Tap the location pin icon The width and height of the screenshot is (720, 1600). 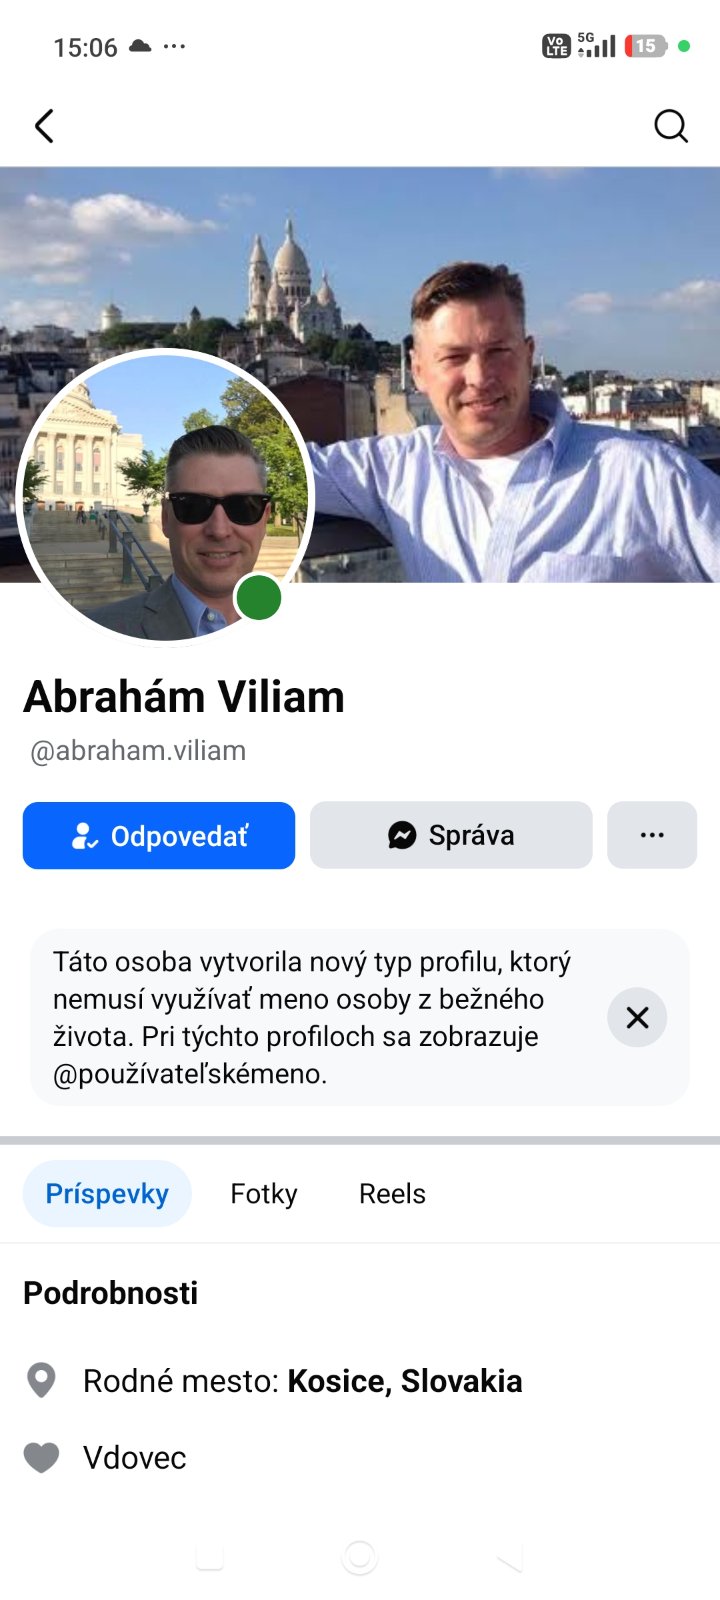pyautogui.click(x=41, y=1380)
